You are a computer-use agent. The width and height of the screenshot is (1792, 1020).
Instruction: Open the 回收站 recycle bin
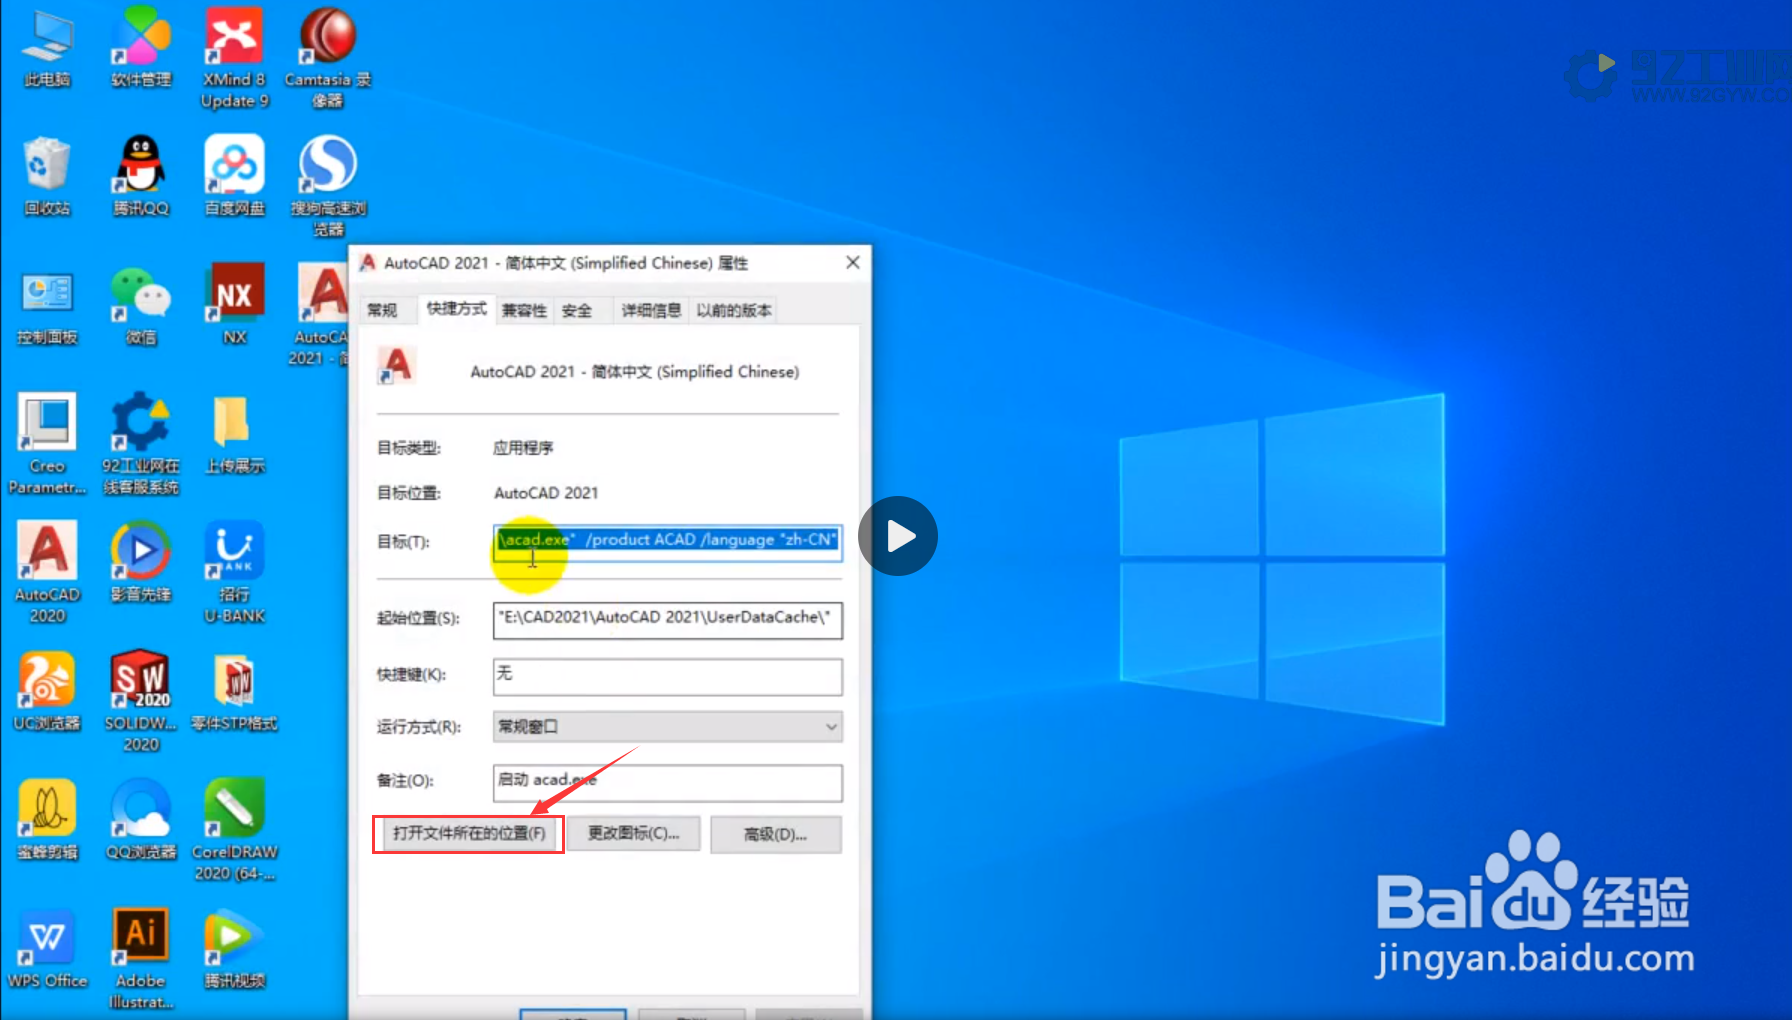click(47, 176)
